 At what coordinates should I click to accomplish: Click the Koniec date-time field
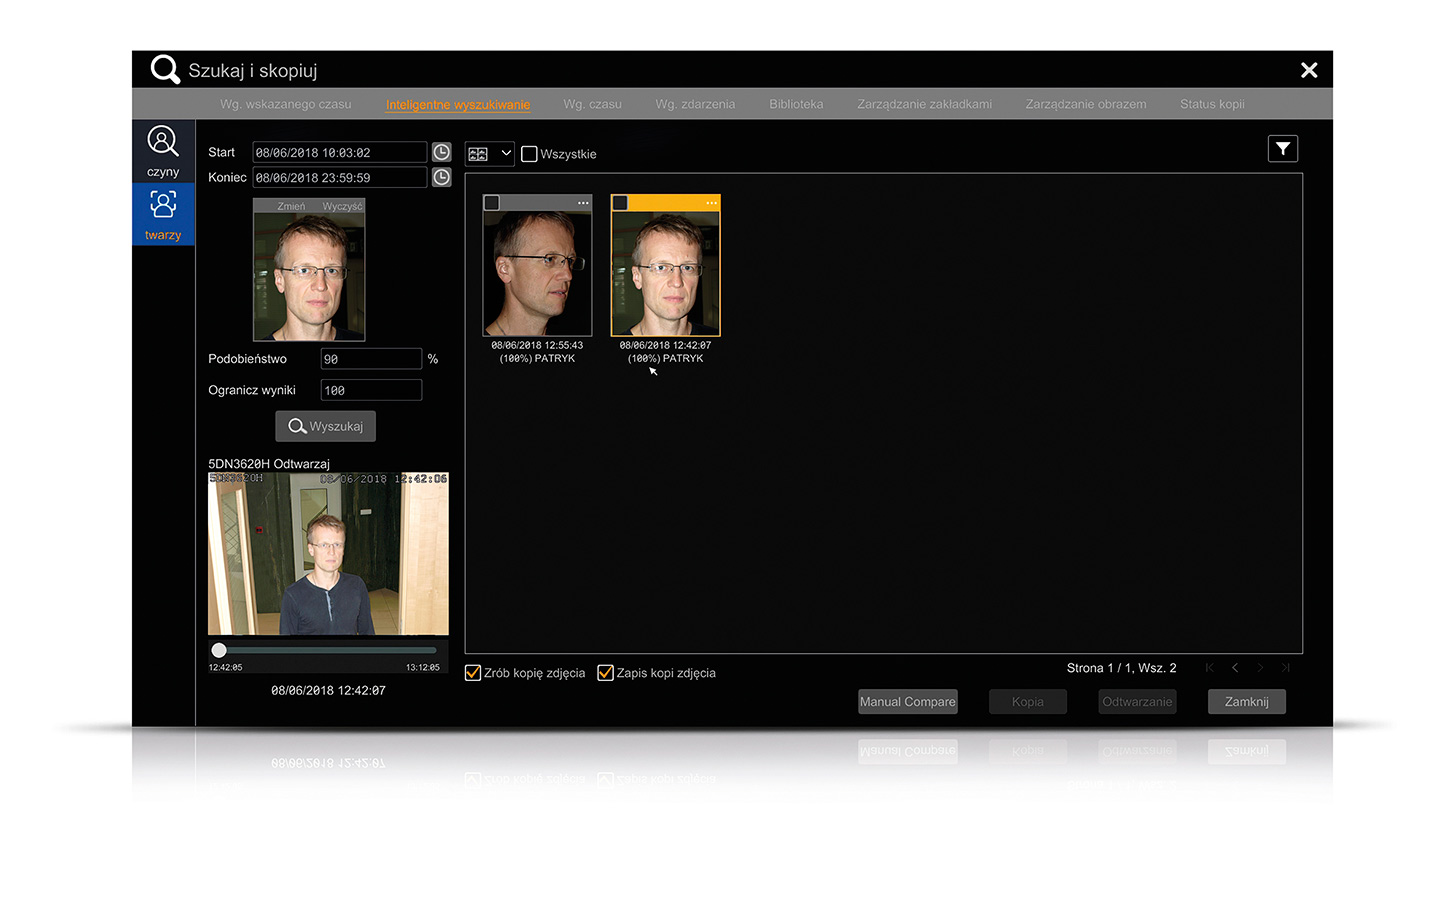340,177
